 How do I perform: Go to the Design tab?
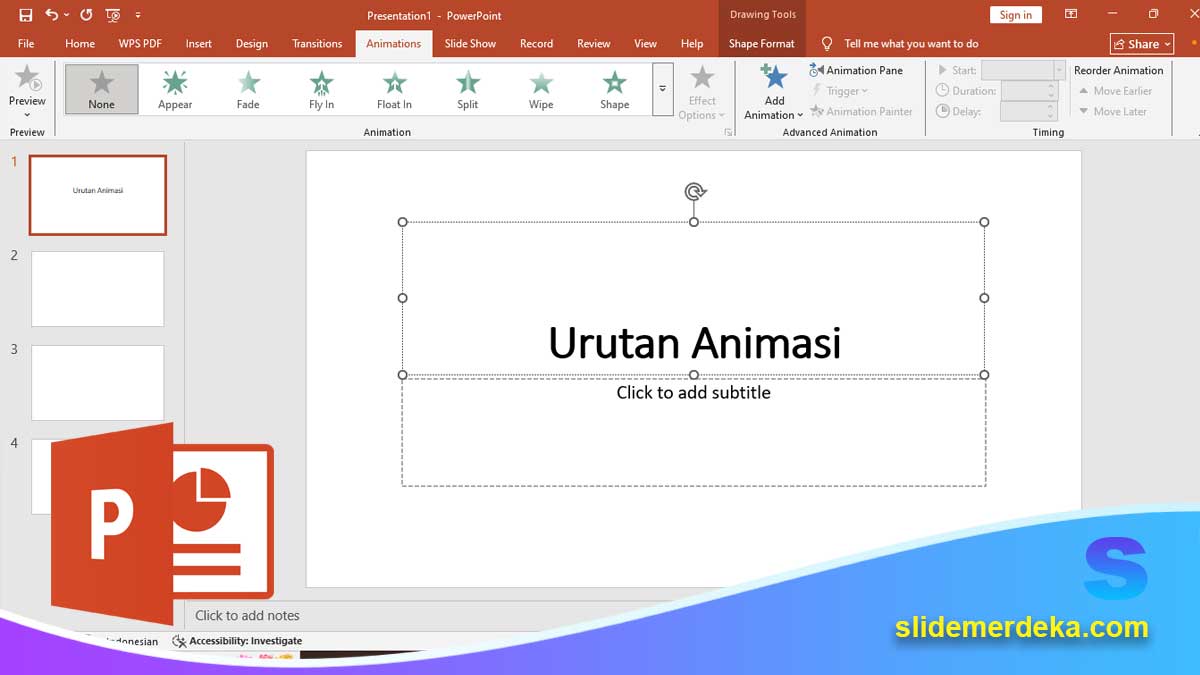point(252,43)
